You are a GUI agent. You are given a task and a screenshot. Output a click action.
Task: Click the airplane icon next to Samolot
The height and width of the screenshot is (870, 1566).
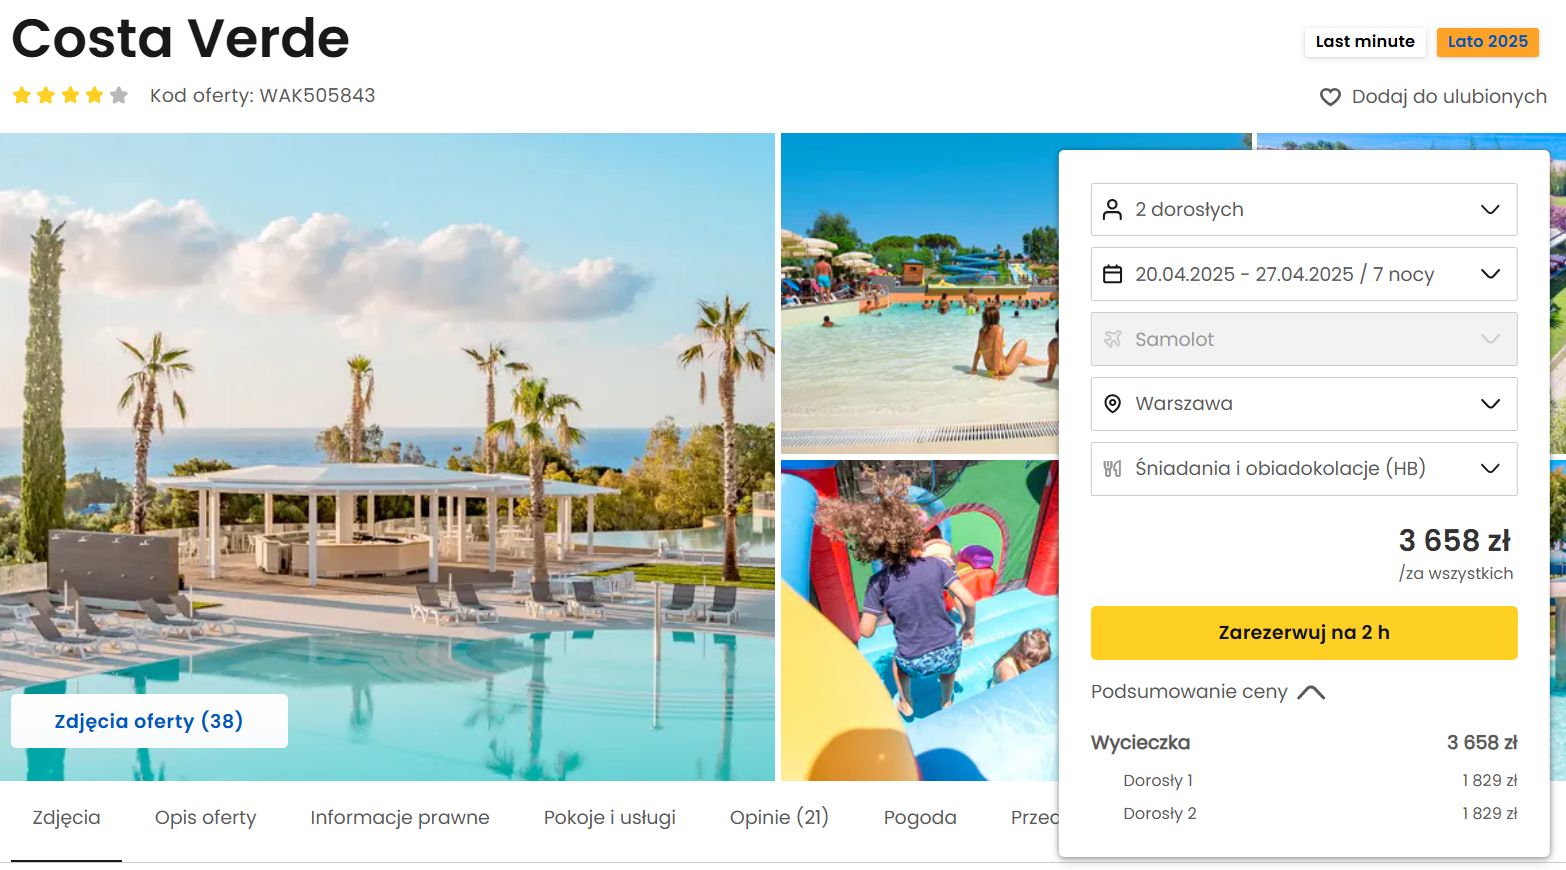pos(1112,339)
